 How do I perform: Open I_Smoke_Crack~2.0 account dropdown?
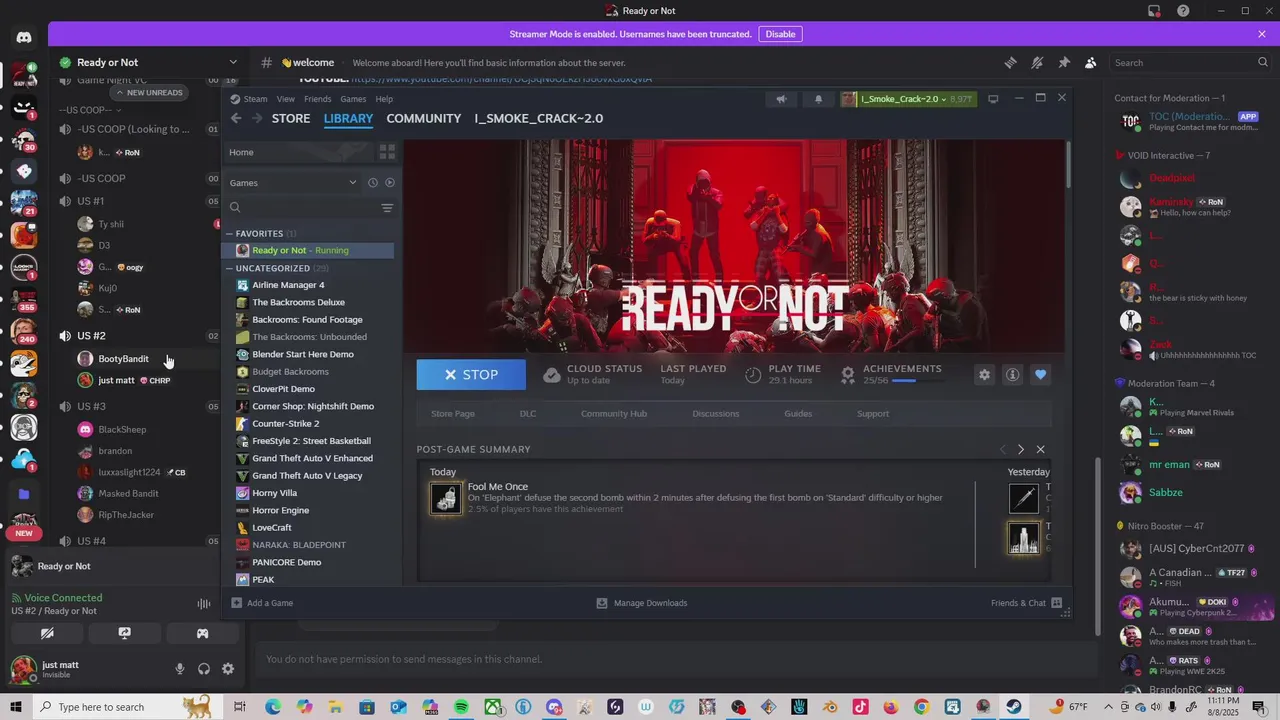point(907,99)
